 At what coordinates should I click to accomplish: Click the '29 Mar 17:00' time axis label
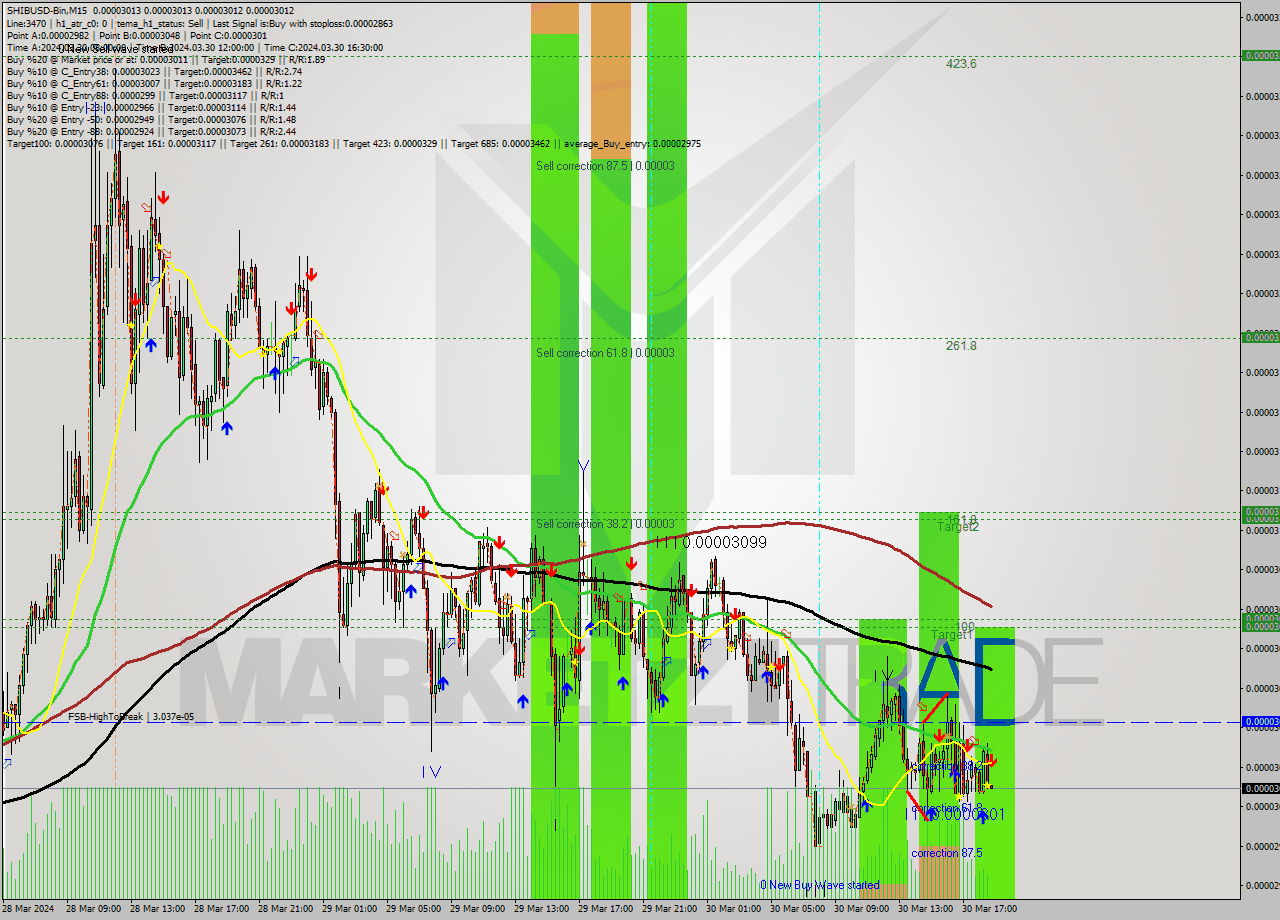tap(605, 909)
